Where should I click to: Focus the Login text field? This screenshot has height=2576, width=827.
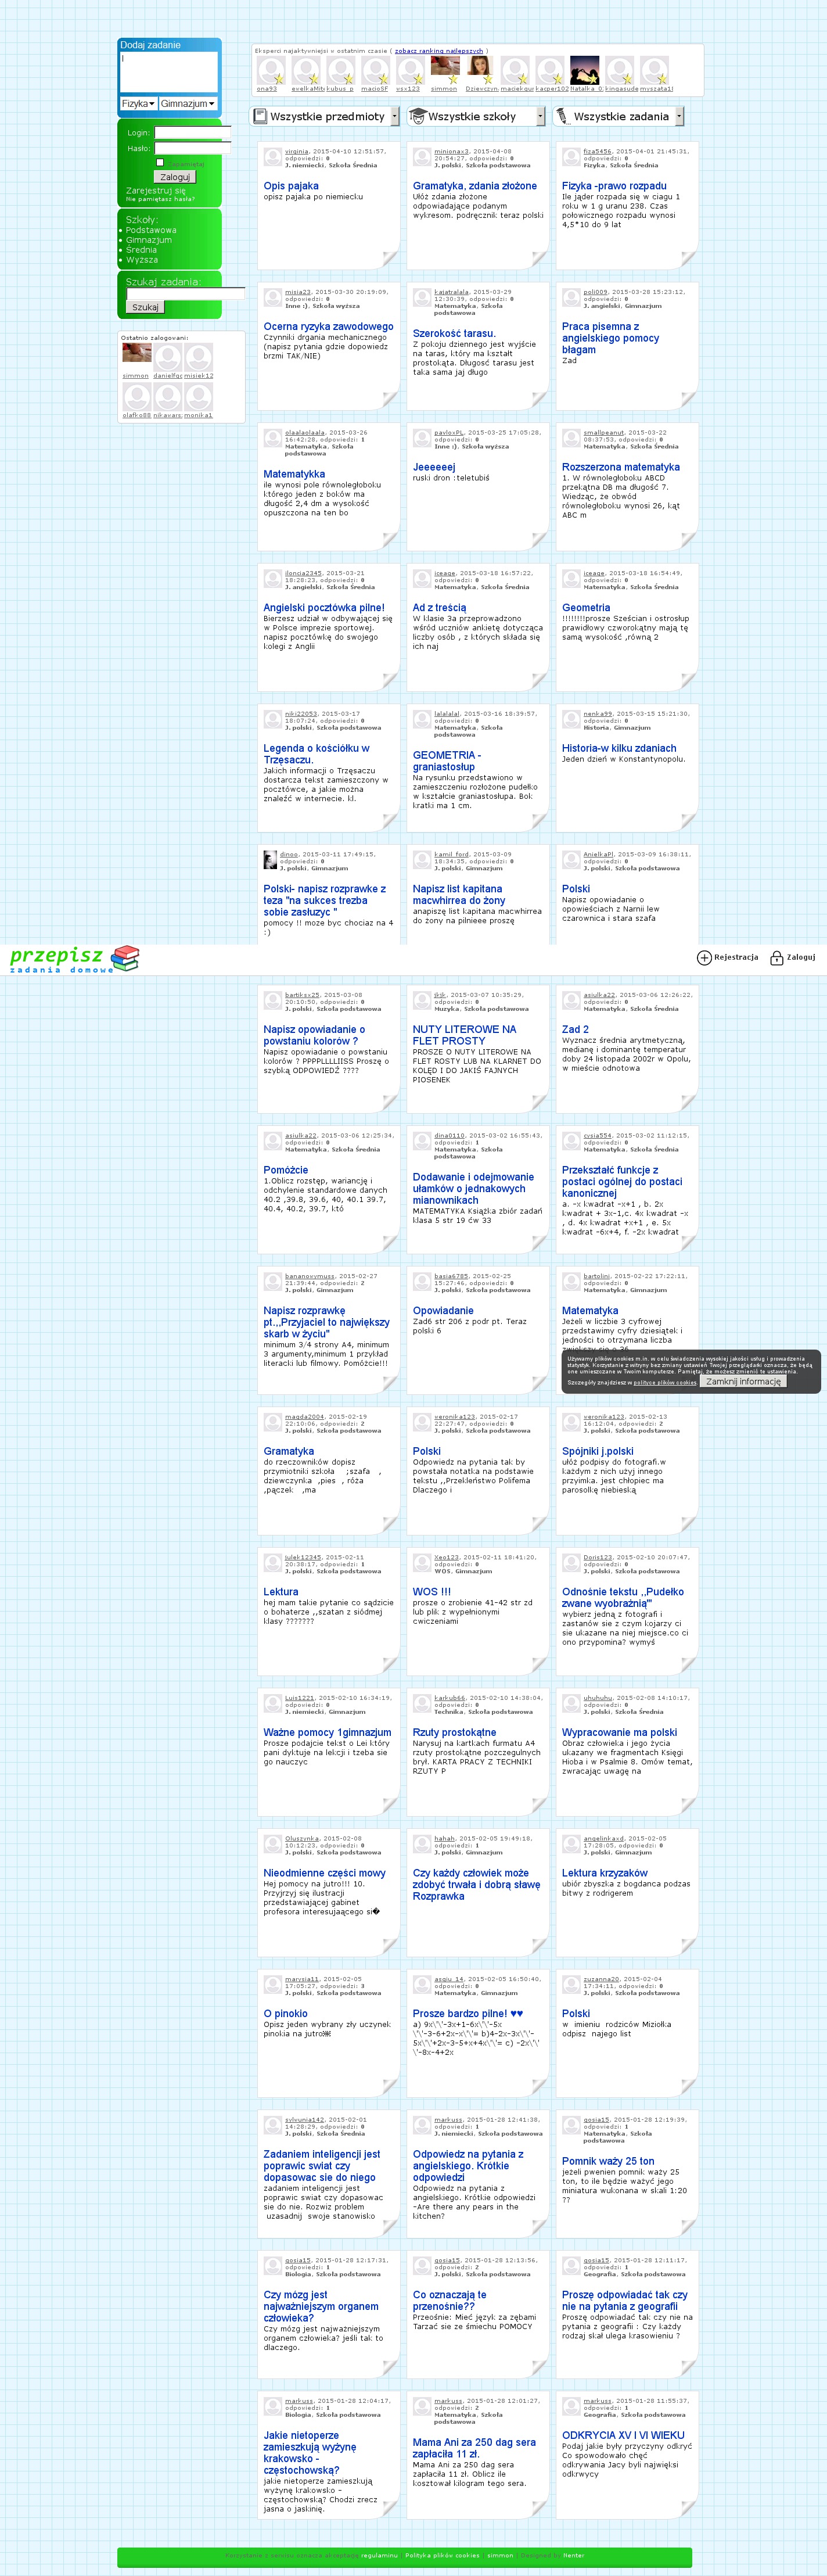192,133
